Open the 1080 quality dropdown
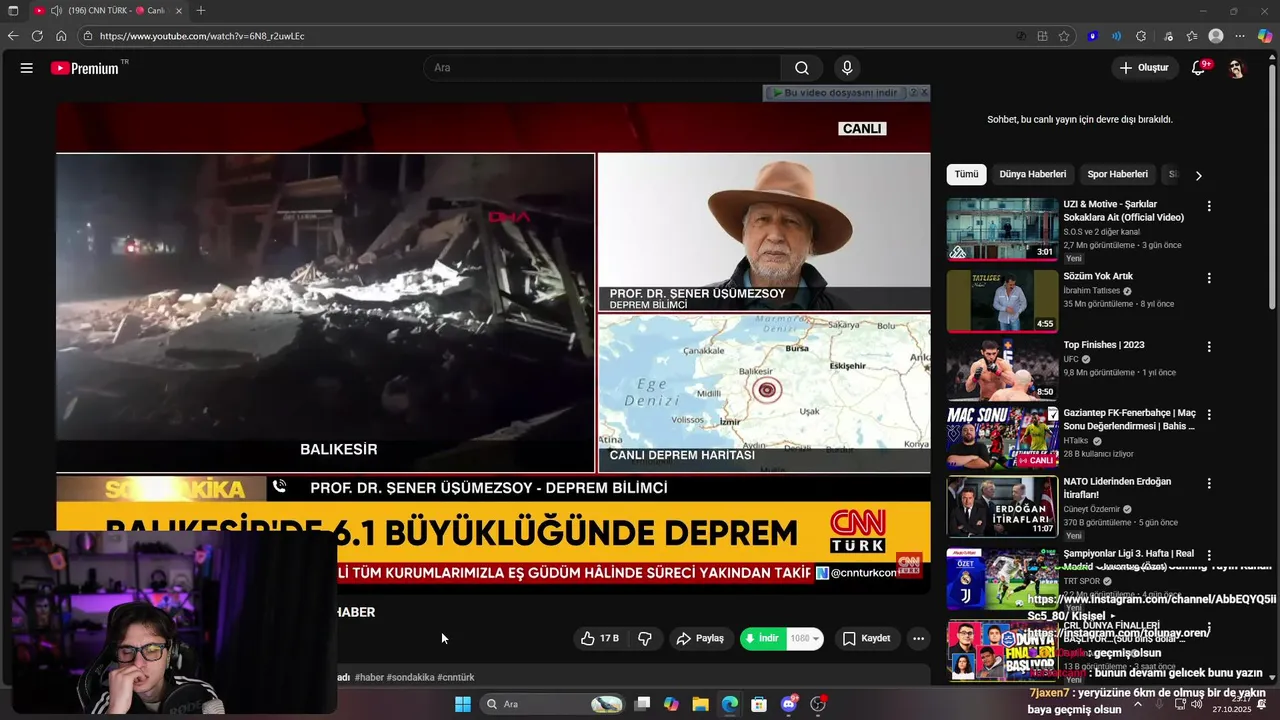1280x720 pixels. point(806,638)
